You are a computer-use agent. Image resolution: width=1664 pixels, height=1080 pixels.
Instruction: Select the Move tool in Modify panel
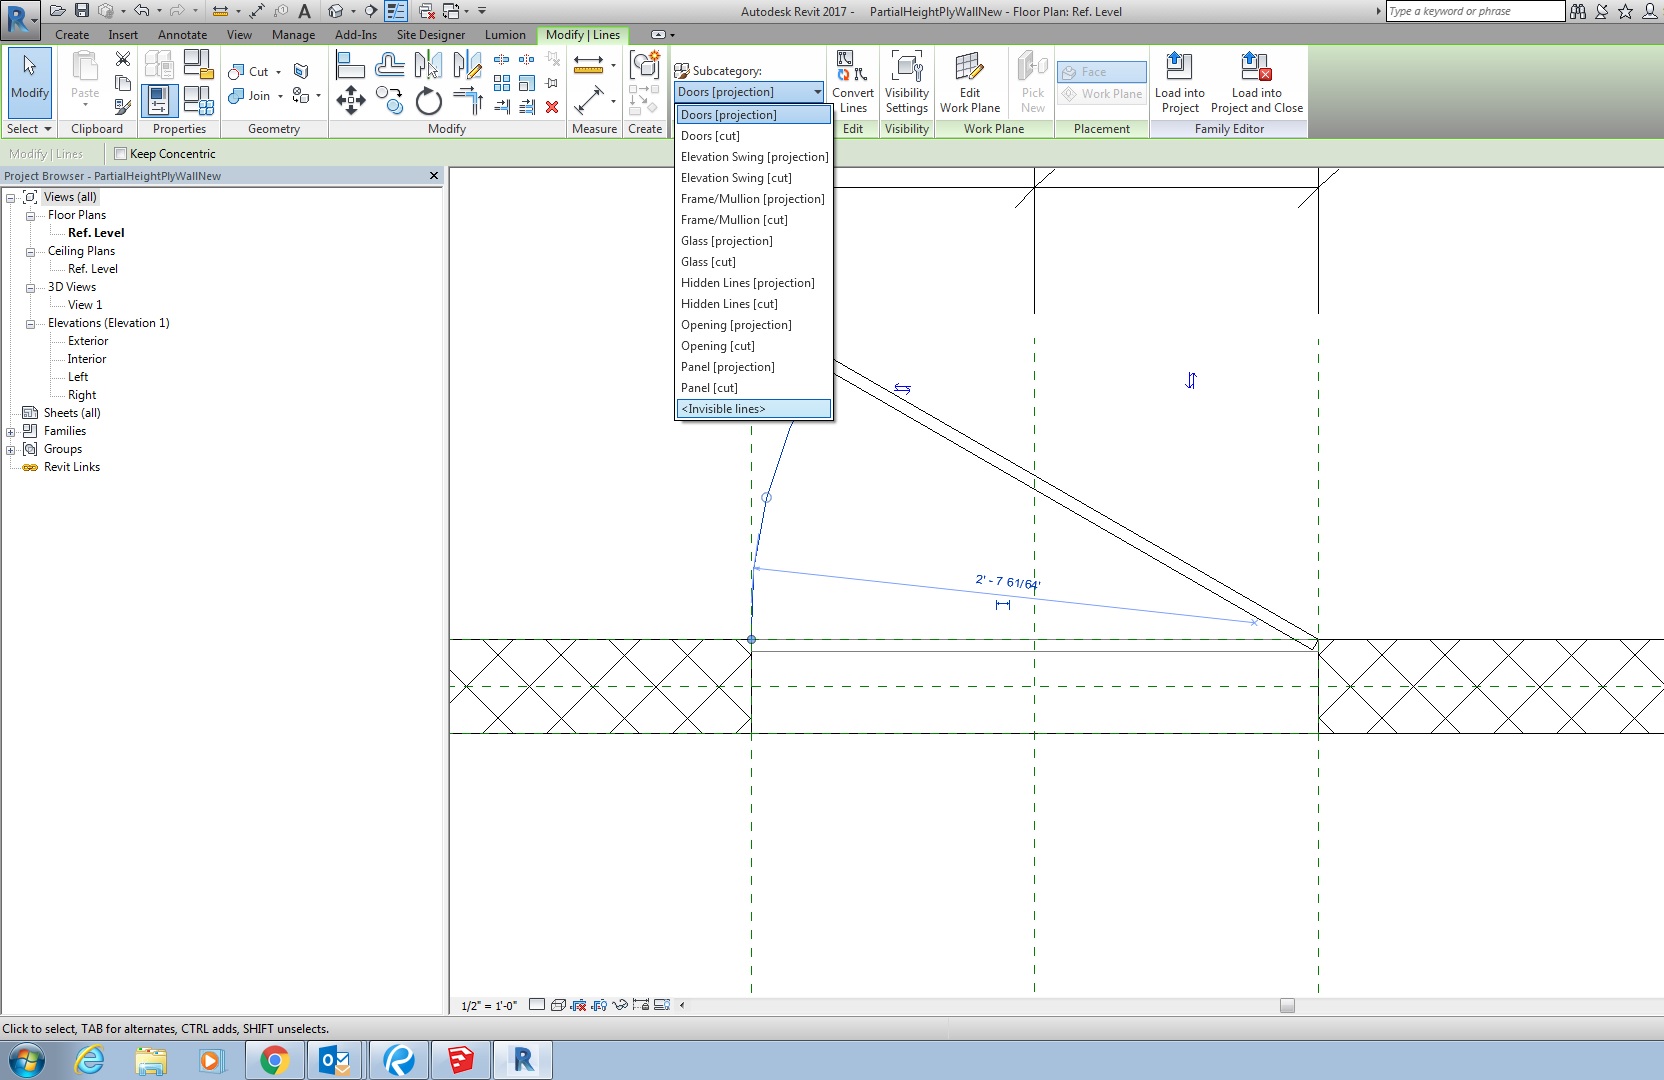click(x=350, y=99)
